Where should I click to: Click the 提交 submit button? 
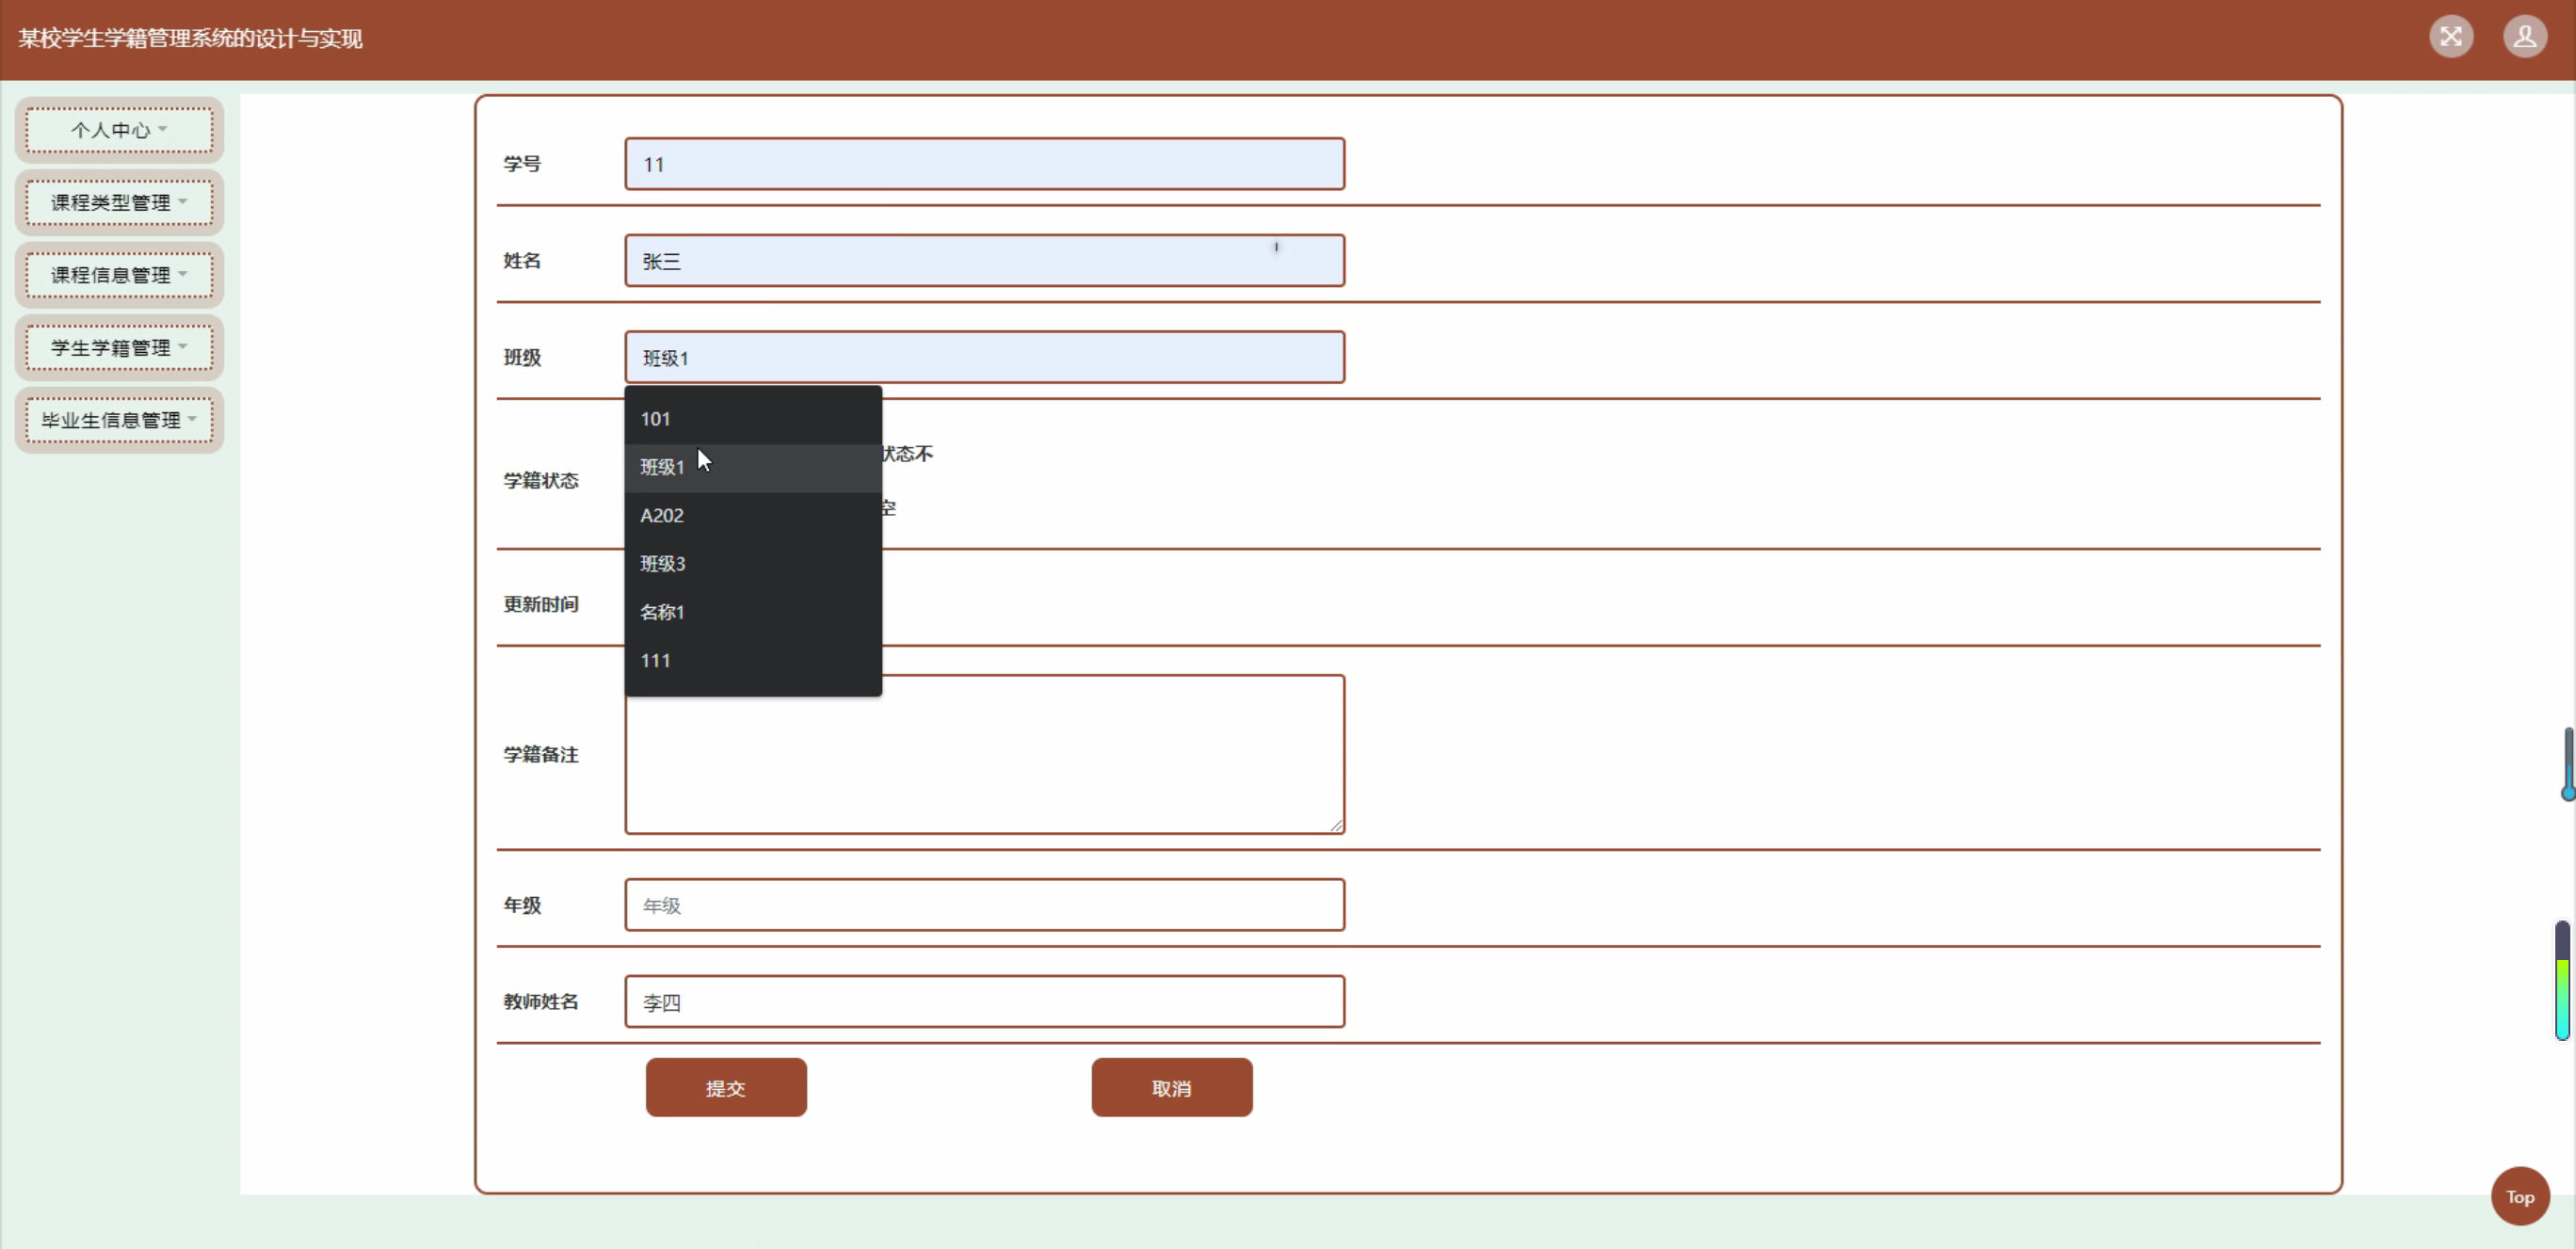(725, 1087)
